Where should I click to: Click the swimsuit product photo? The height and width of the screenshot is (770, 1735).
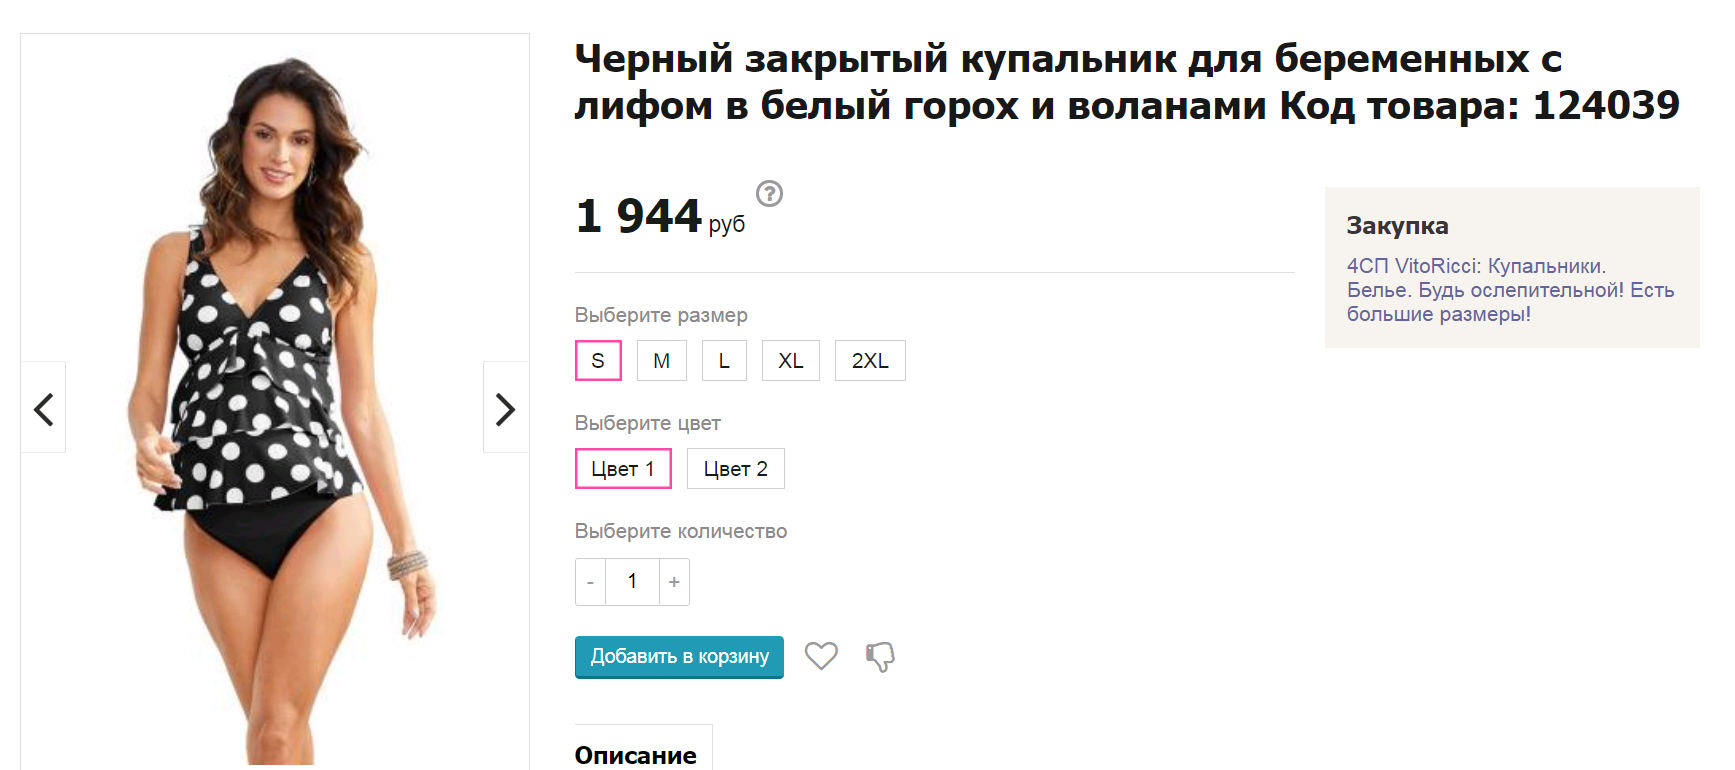click(275, 400)
